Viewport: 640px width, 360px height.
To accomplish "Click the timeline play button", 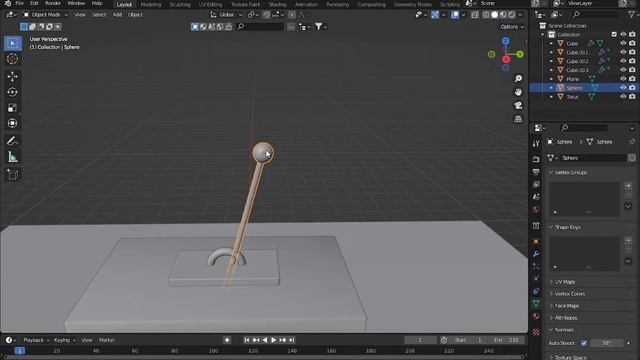I will (273, 340).
